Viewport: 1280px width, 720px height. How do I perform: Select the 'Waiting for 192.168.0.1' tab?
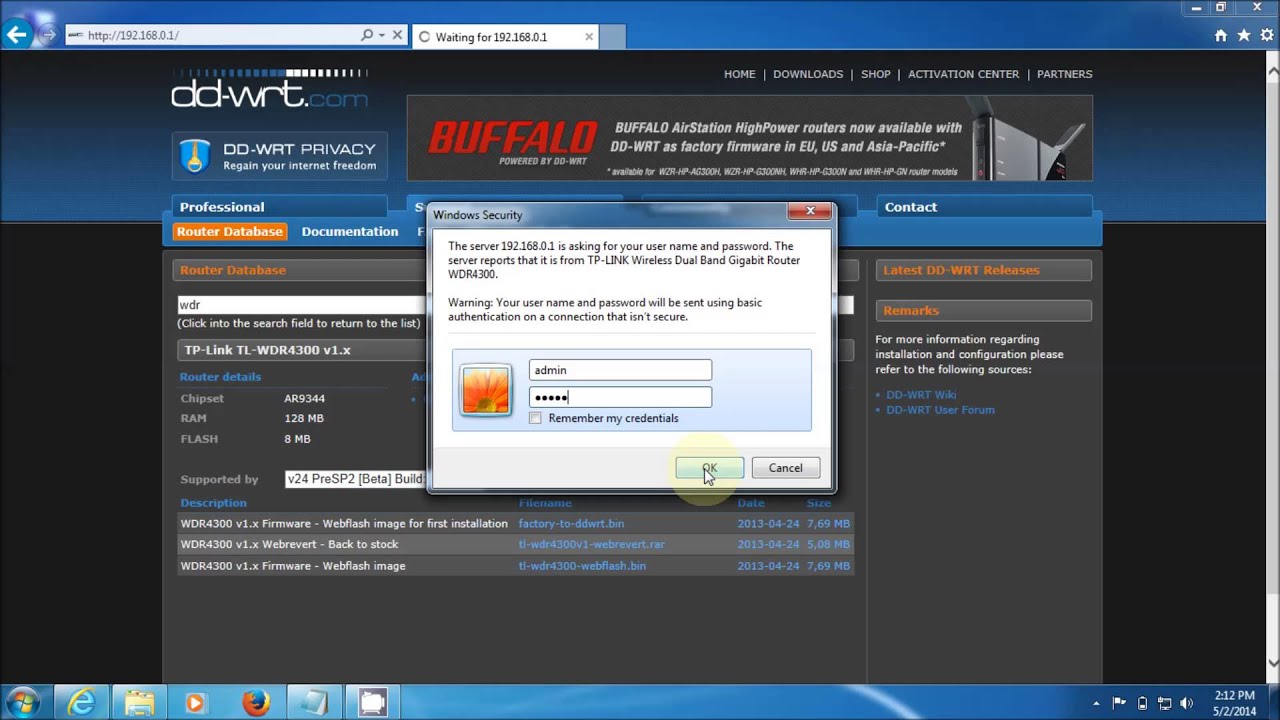coord(505,36)
